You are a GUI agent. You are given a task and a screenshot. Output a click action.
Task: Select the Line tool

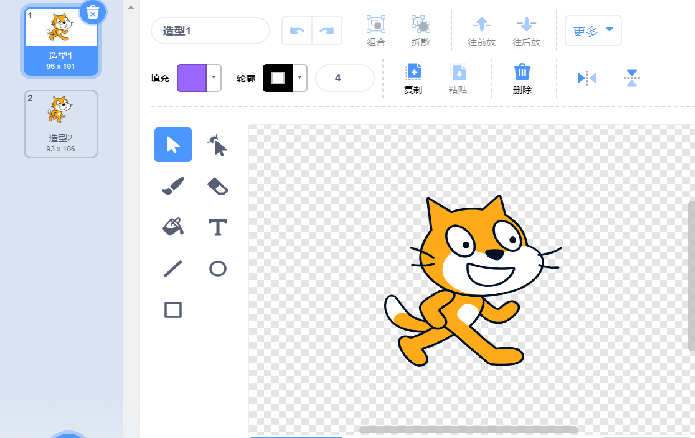pyautogui.click(x=172, y=268)
